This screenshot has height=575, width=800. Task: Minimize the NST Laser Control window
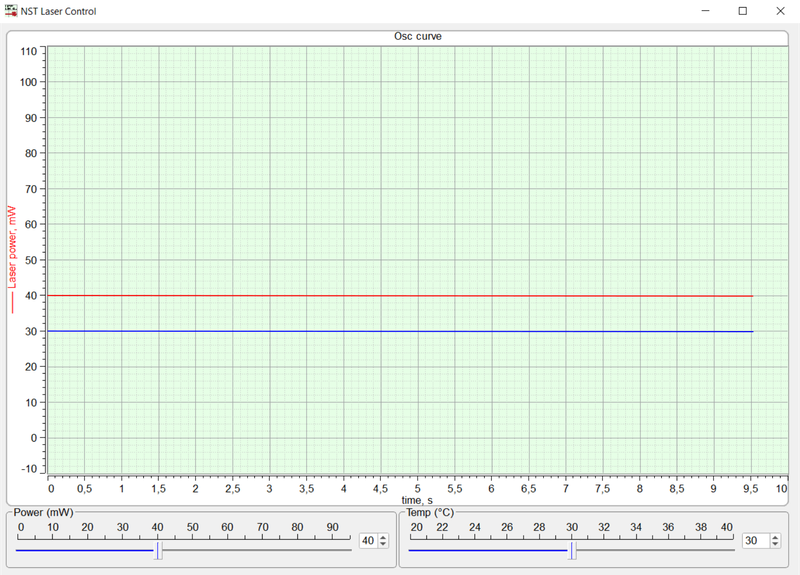[706, 11]
